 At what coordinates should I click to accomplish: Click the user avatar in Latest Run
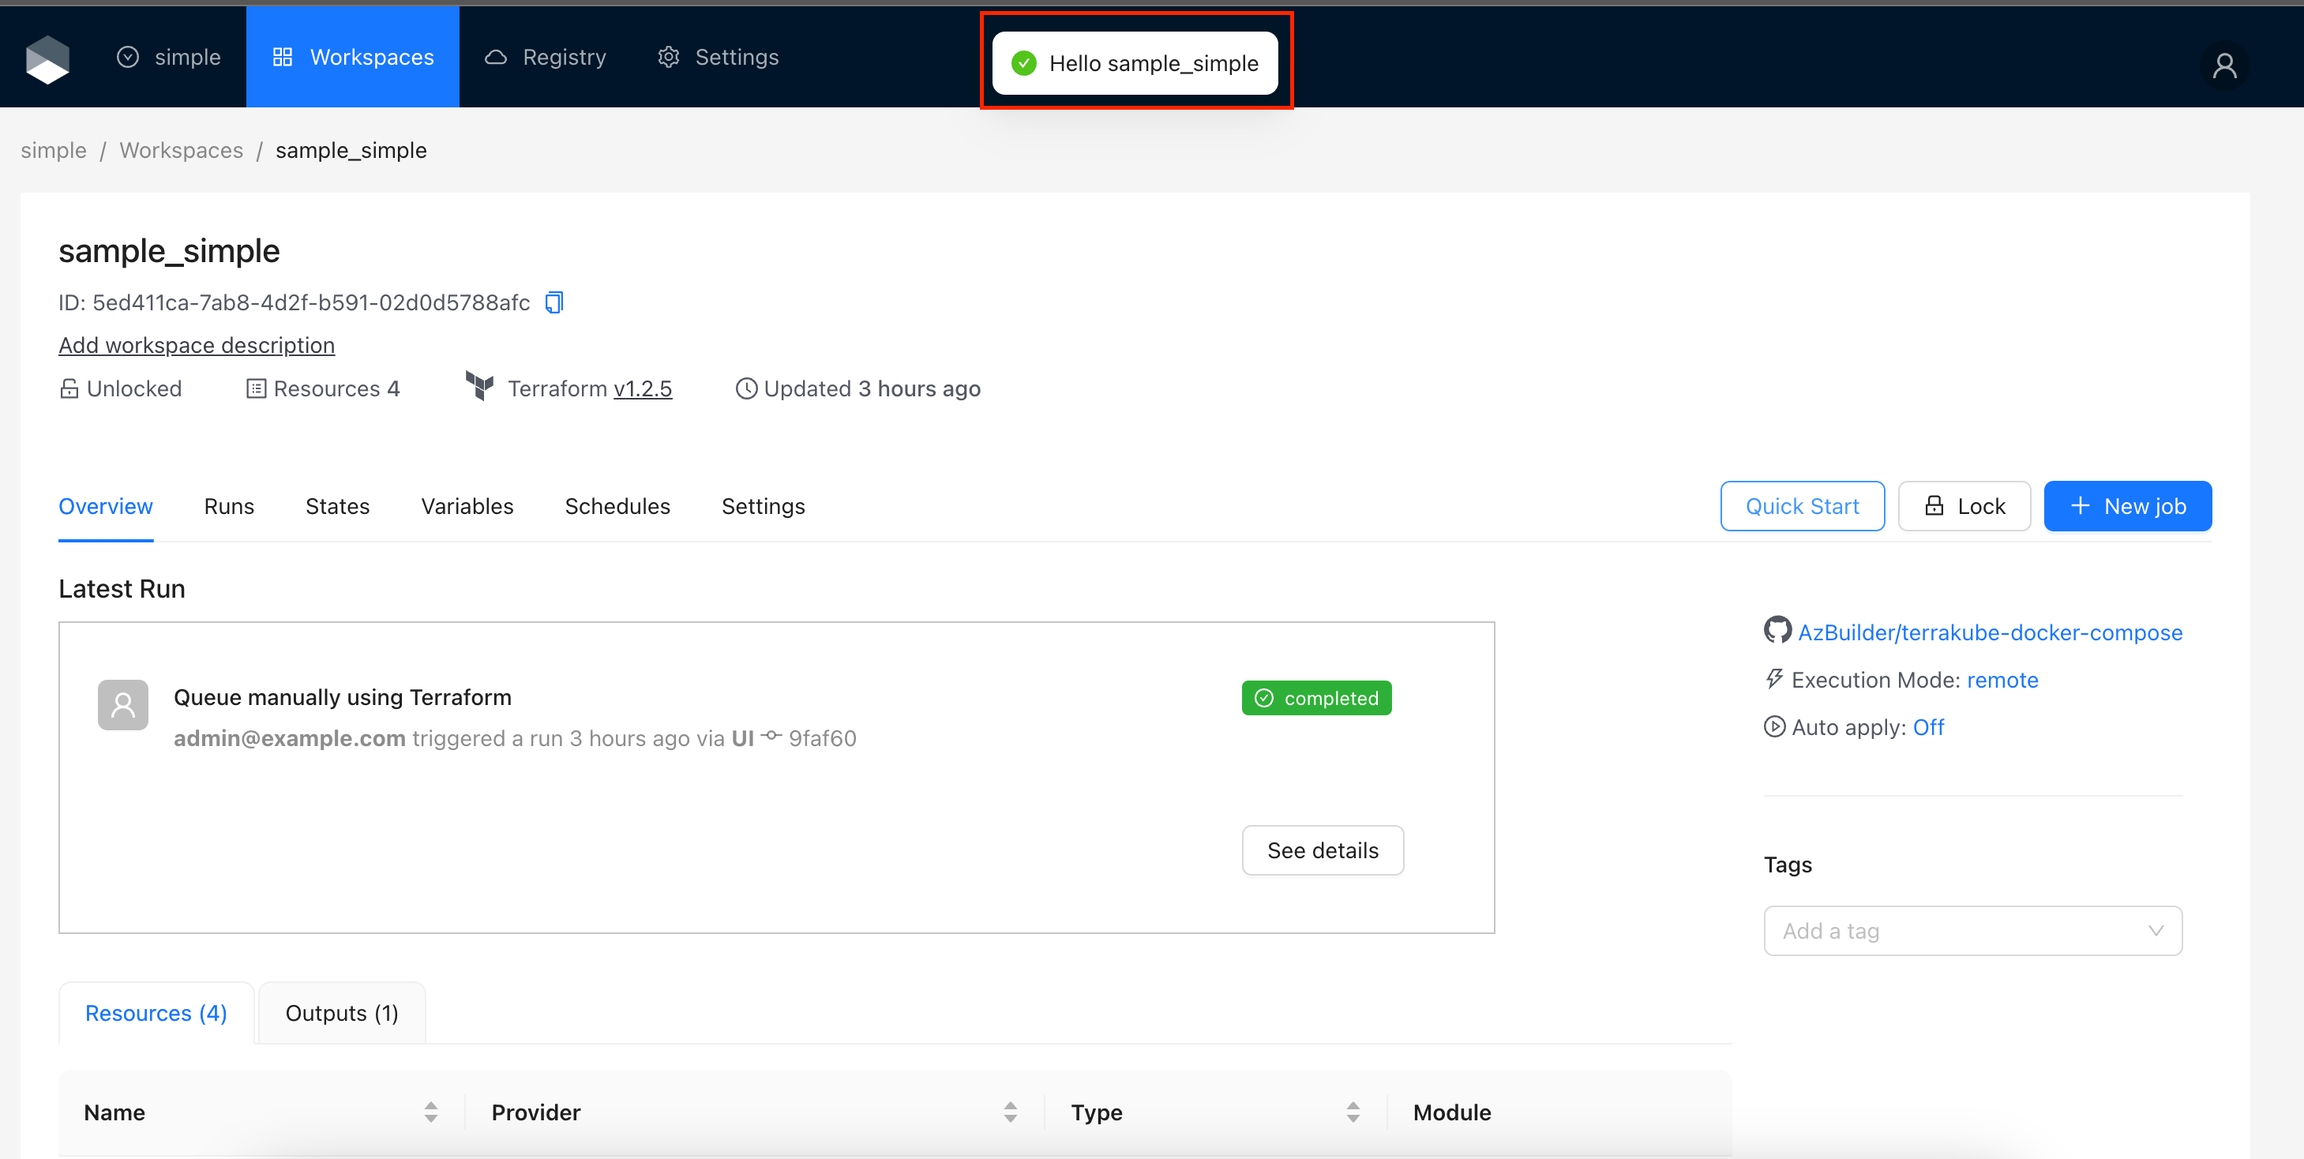coord(123,705)
